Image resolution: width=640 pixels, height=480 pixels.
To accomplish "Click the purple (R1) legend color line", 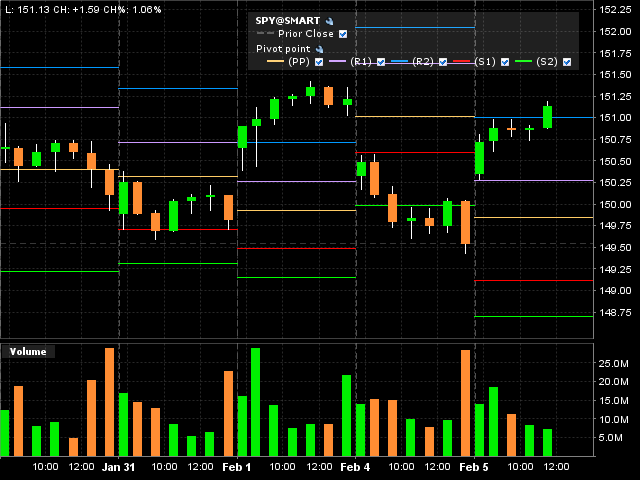I will (x=337, y=61).
